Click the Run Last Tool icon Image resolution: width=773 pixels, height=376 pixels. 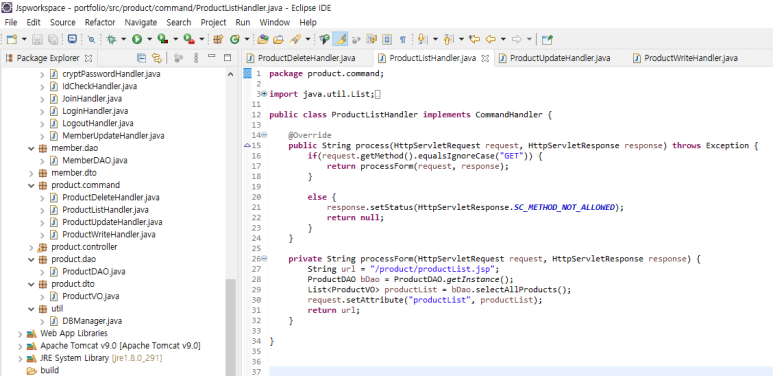pyautogui.click(x=188, y=39)
